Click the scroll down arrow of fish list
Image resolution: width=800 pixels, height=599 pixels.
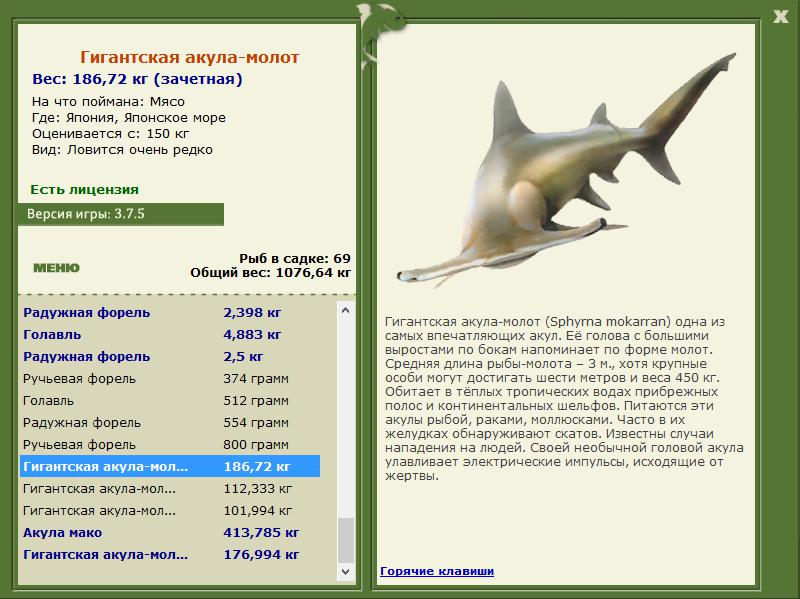[345, 571]
